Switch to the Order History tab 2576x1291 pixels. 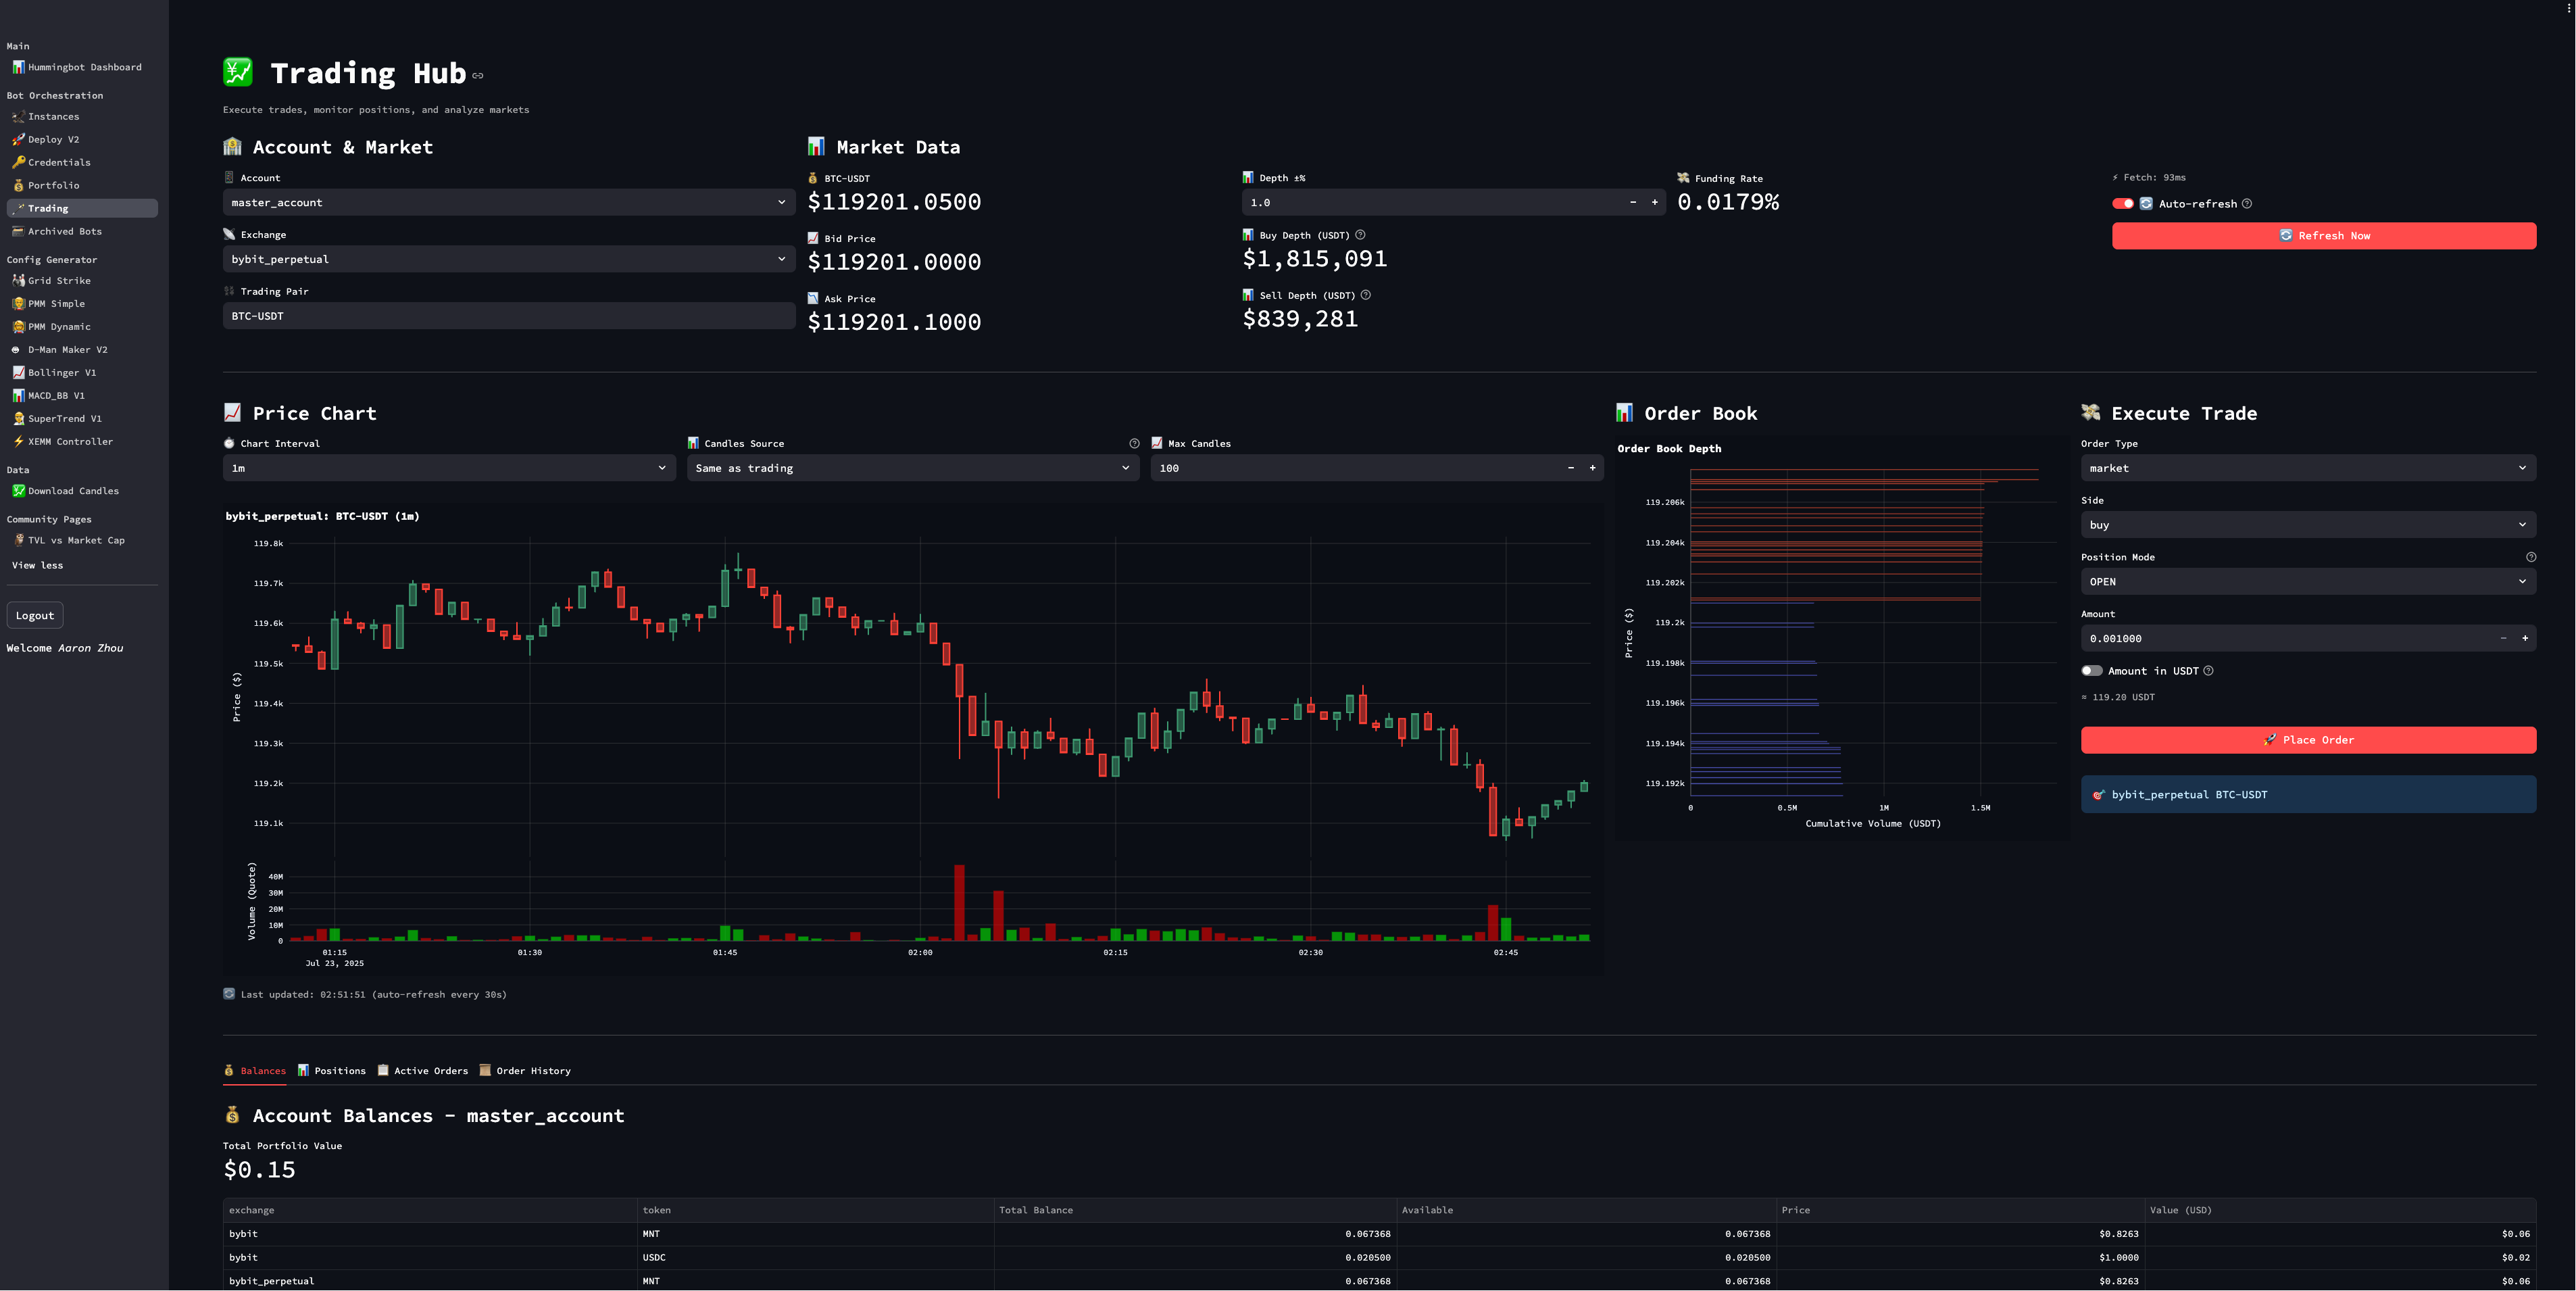tap(525, 1071)
